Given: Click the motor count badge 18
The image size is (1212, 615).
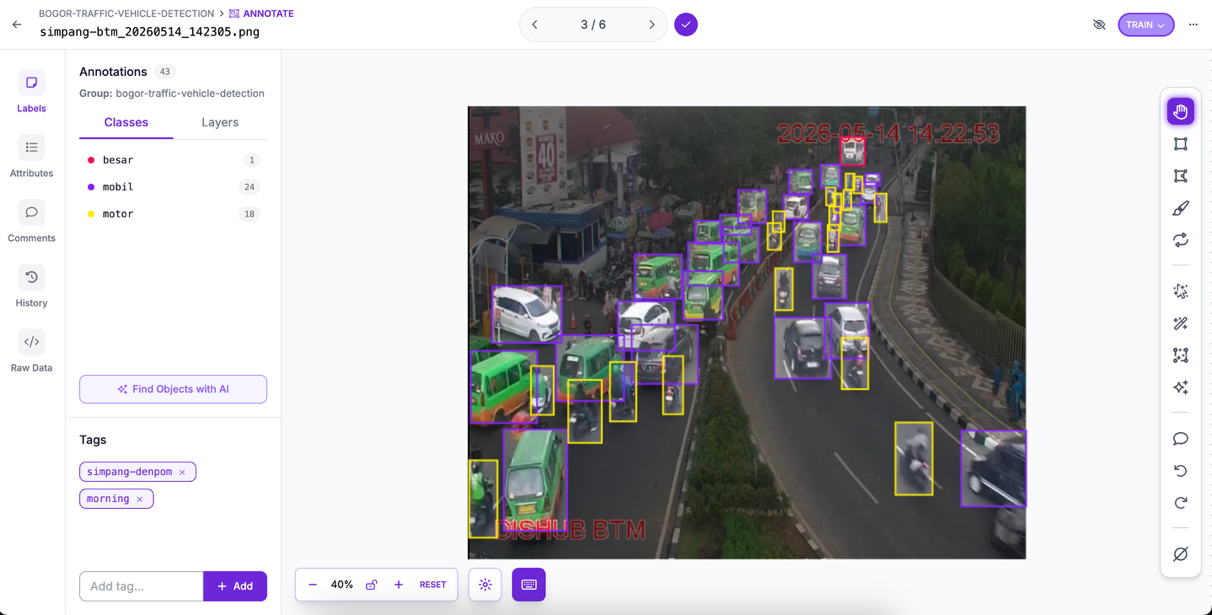Looking at the screenshot, I should (x=249, y=214).
